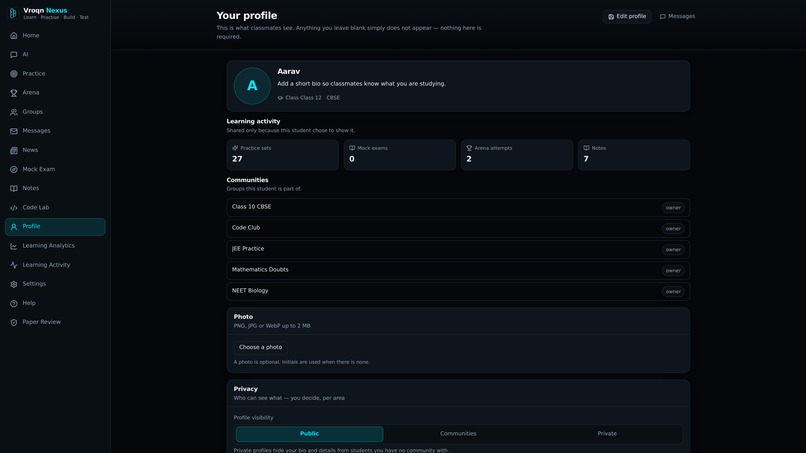
Task: Open the NEET Biology community row
Action: [458, 291]
